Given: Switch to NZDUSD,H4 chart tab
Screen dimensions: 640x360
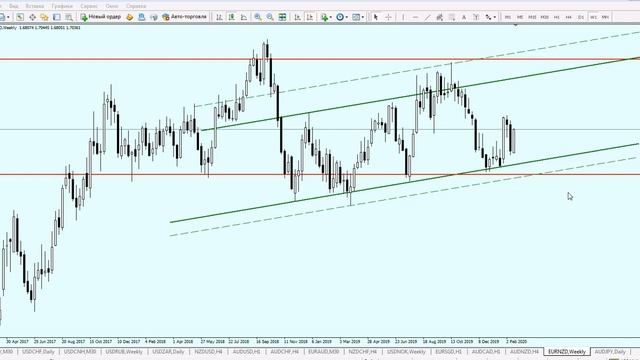Looking at the screenshot, I should (208, 351).
